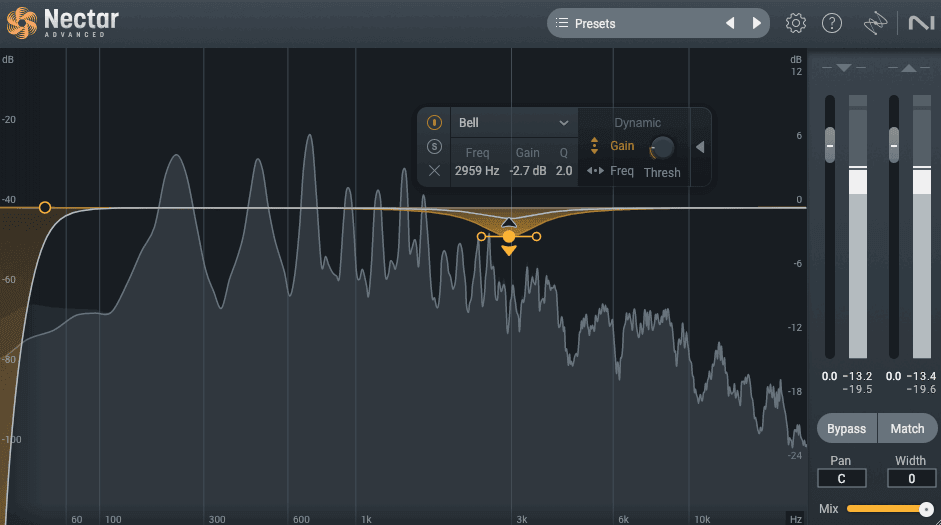Click the Width value field 0
The width and height of the screenshot is (941, 525).
(x=912, y=478)
